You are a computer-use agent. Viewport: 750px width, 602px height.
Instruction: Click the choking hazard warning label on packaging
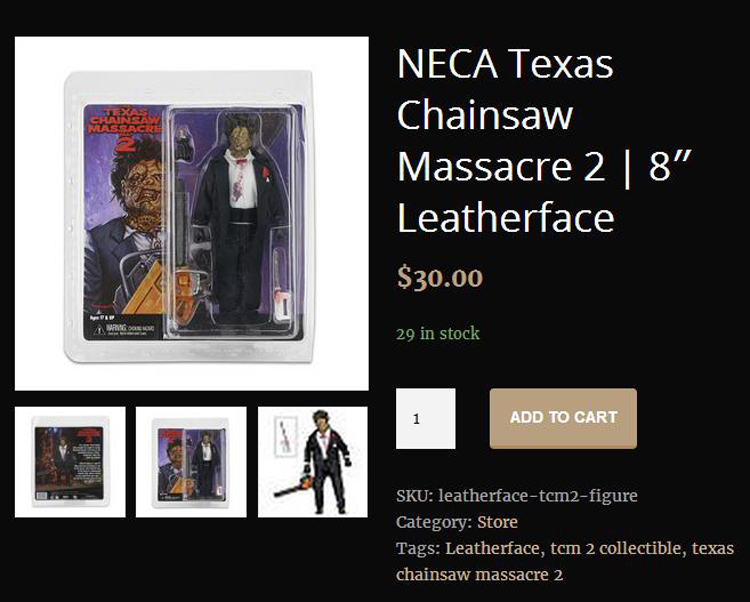(x=123, y=329)
